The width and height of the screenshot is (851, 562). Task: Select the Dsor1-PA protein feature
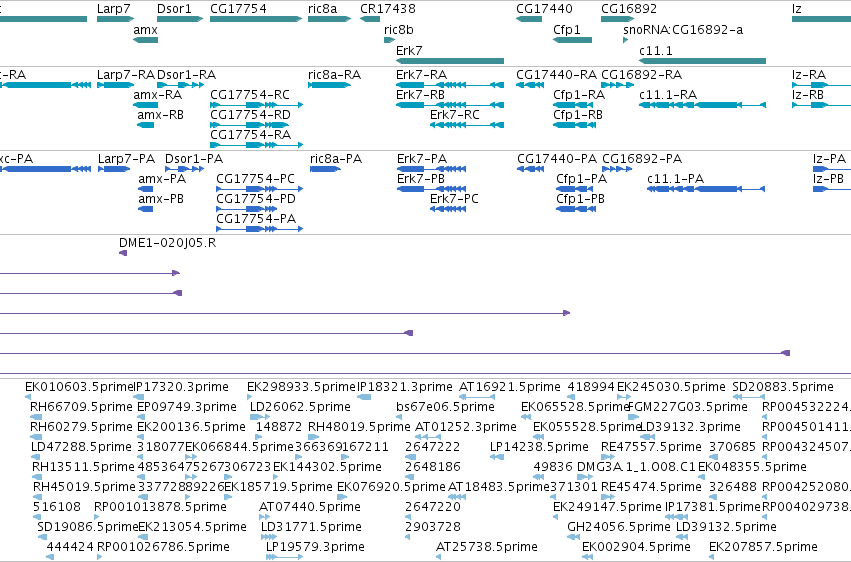185,169
